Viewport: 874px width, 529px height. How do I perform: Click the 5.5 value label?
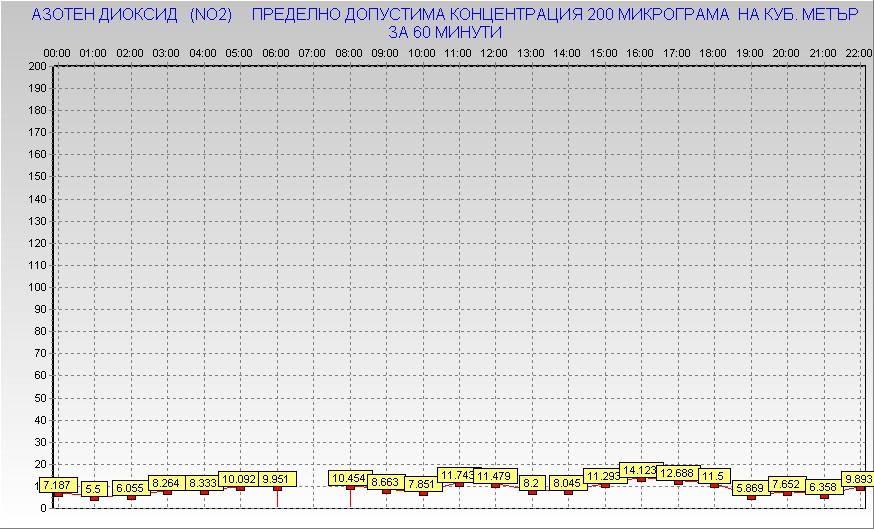click(95, 489)
